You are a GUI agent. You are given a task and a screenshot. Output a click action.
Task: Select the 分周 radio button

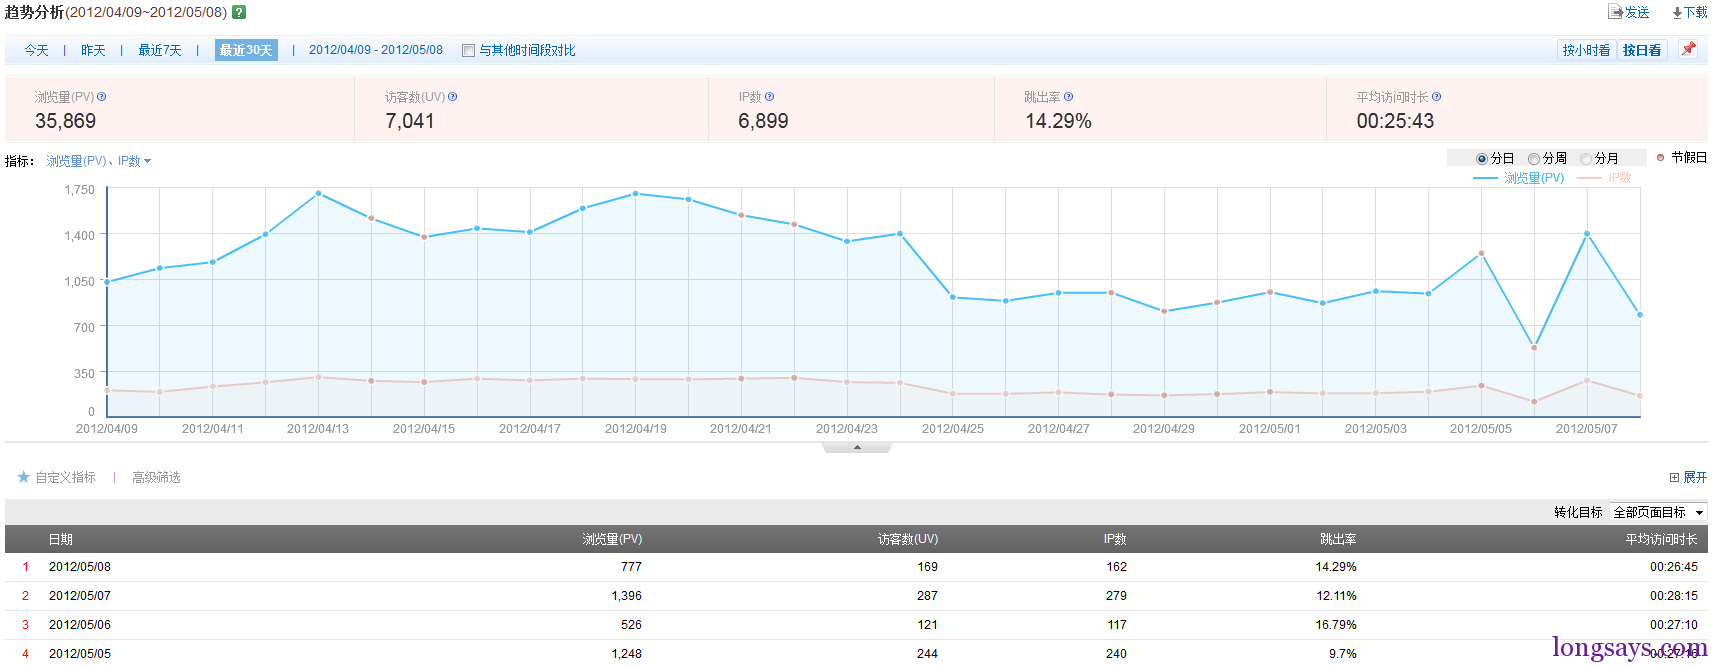[x=1533, y=159]
